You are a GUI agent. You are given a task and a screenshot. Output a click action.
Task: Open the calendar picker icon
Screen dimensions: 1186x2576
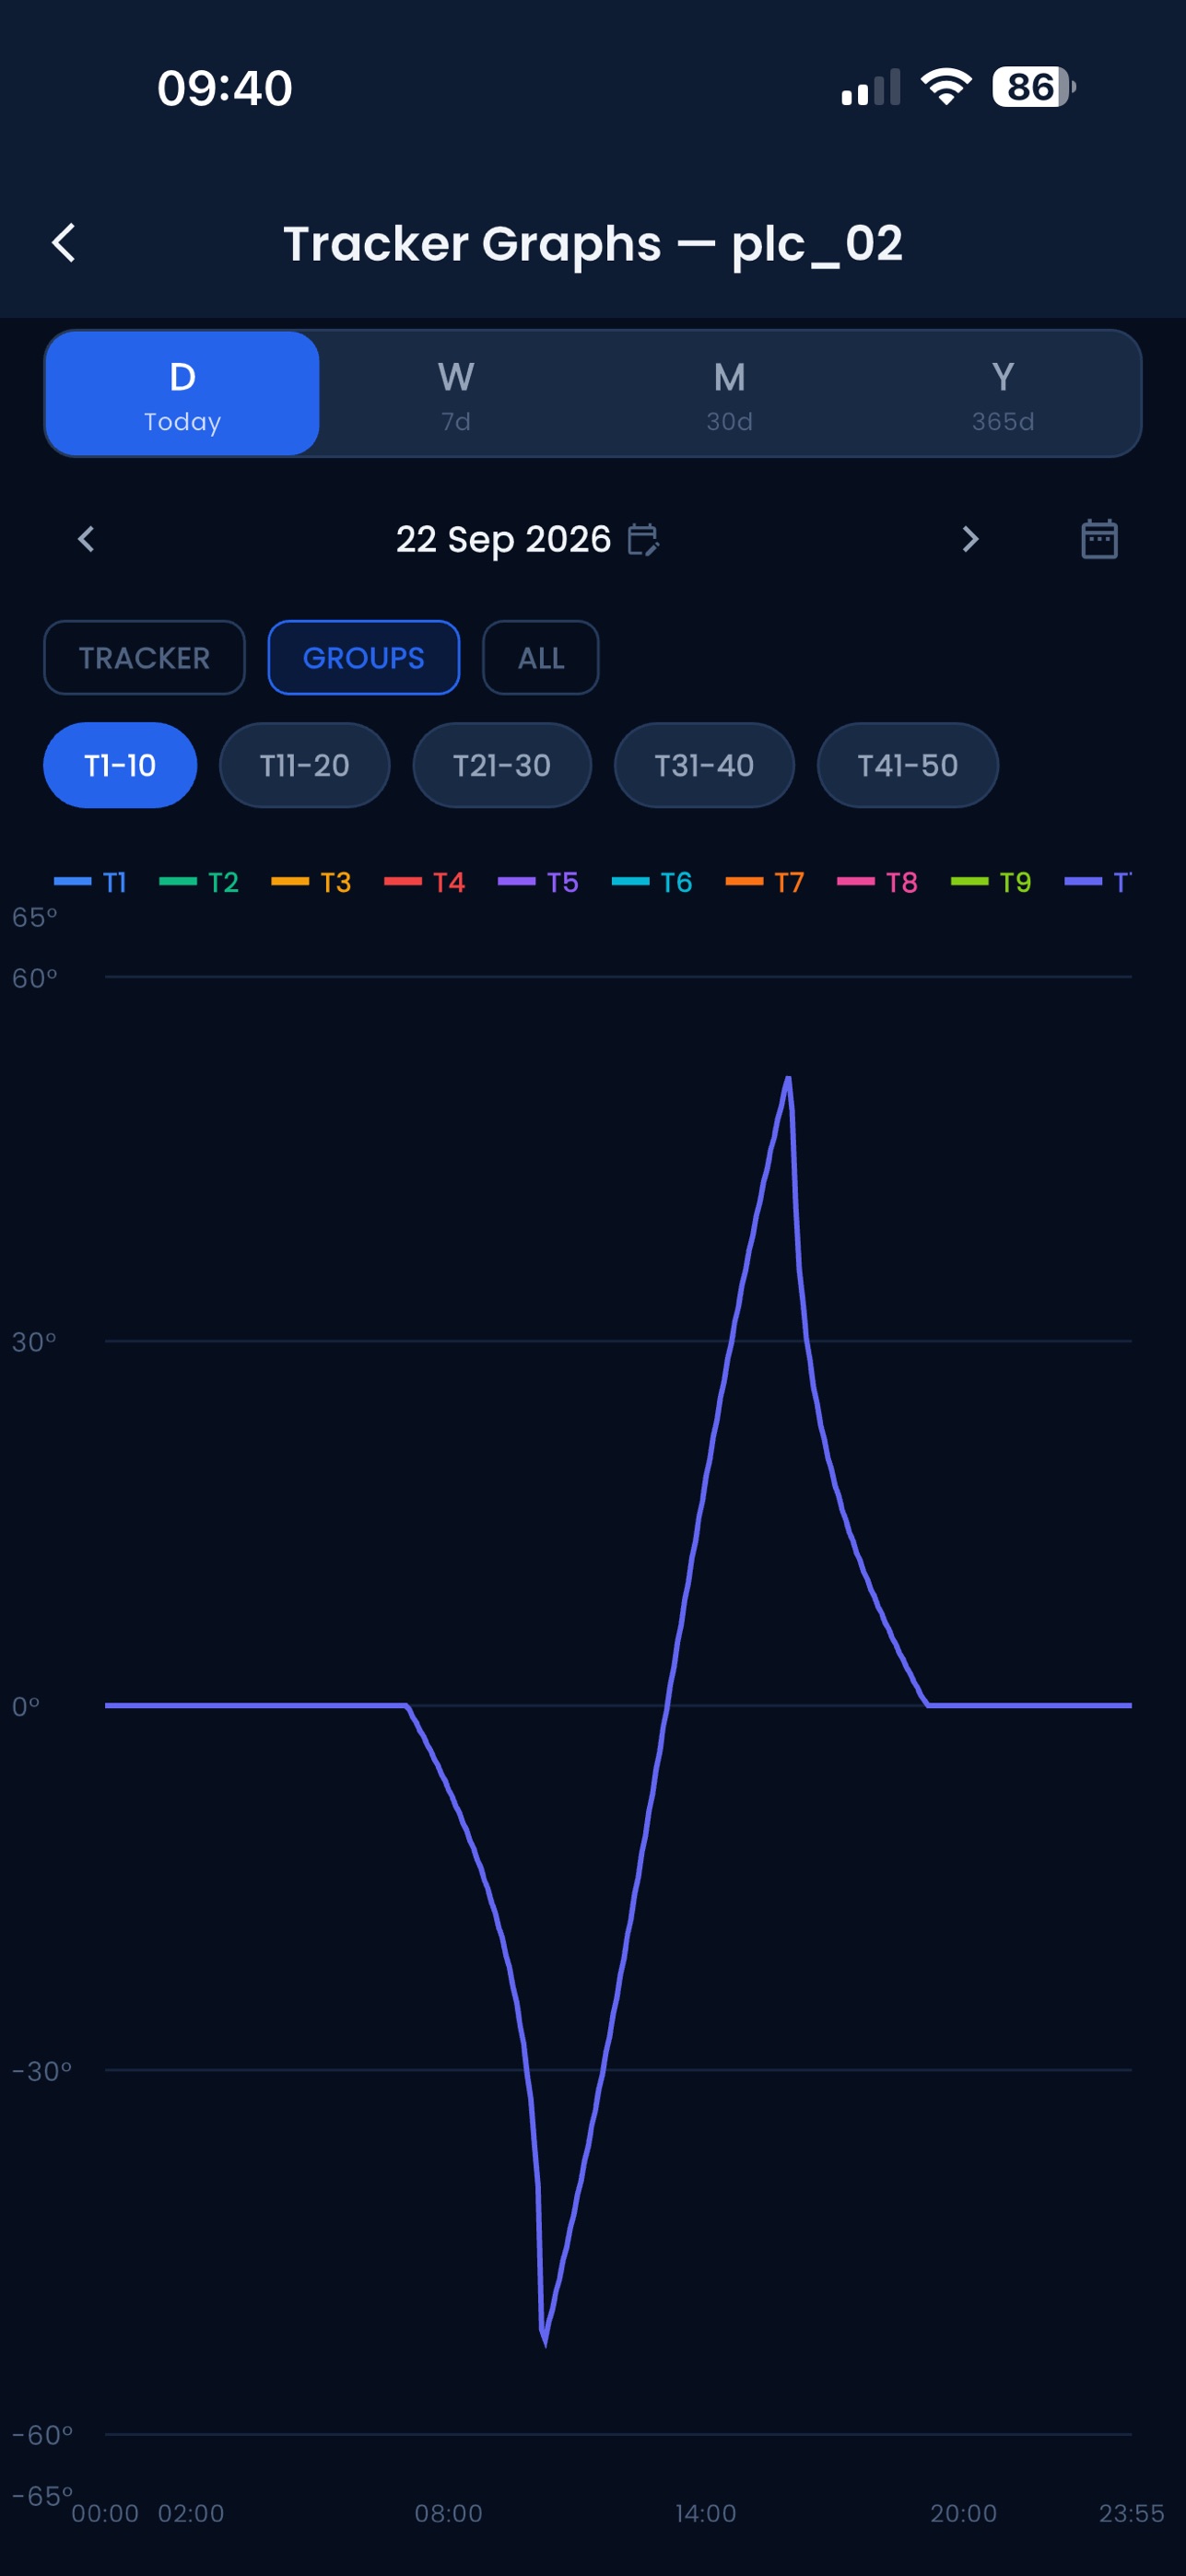(x=1099, y=539)
